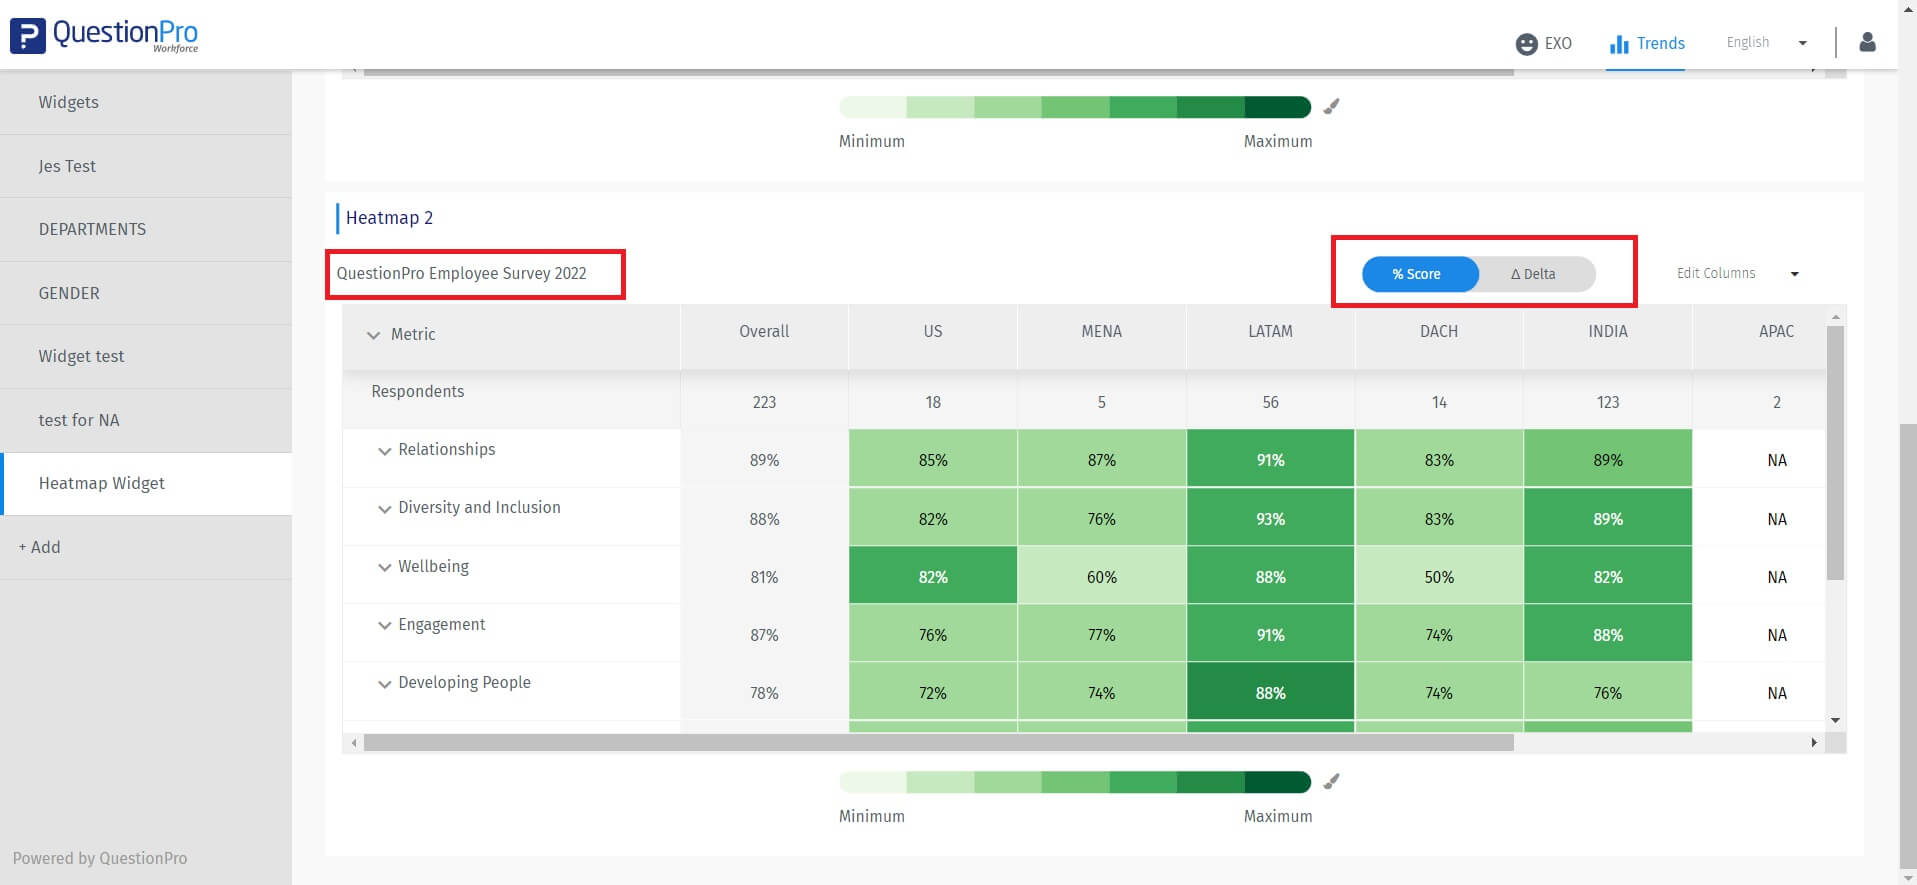Click + Add in the sidebar

pyautogui.click(x=39, y=547)
